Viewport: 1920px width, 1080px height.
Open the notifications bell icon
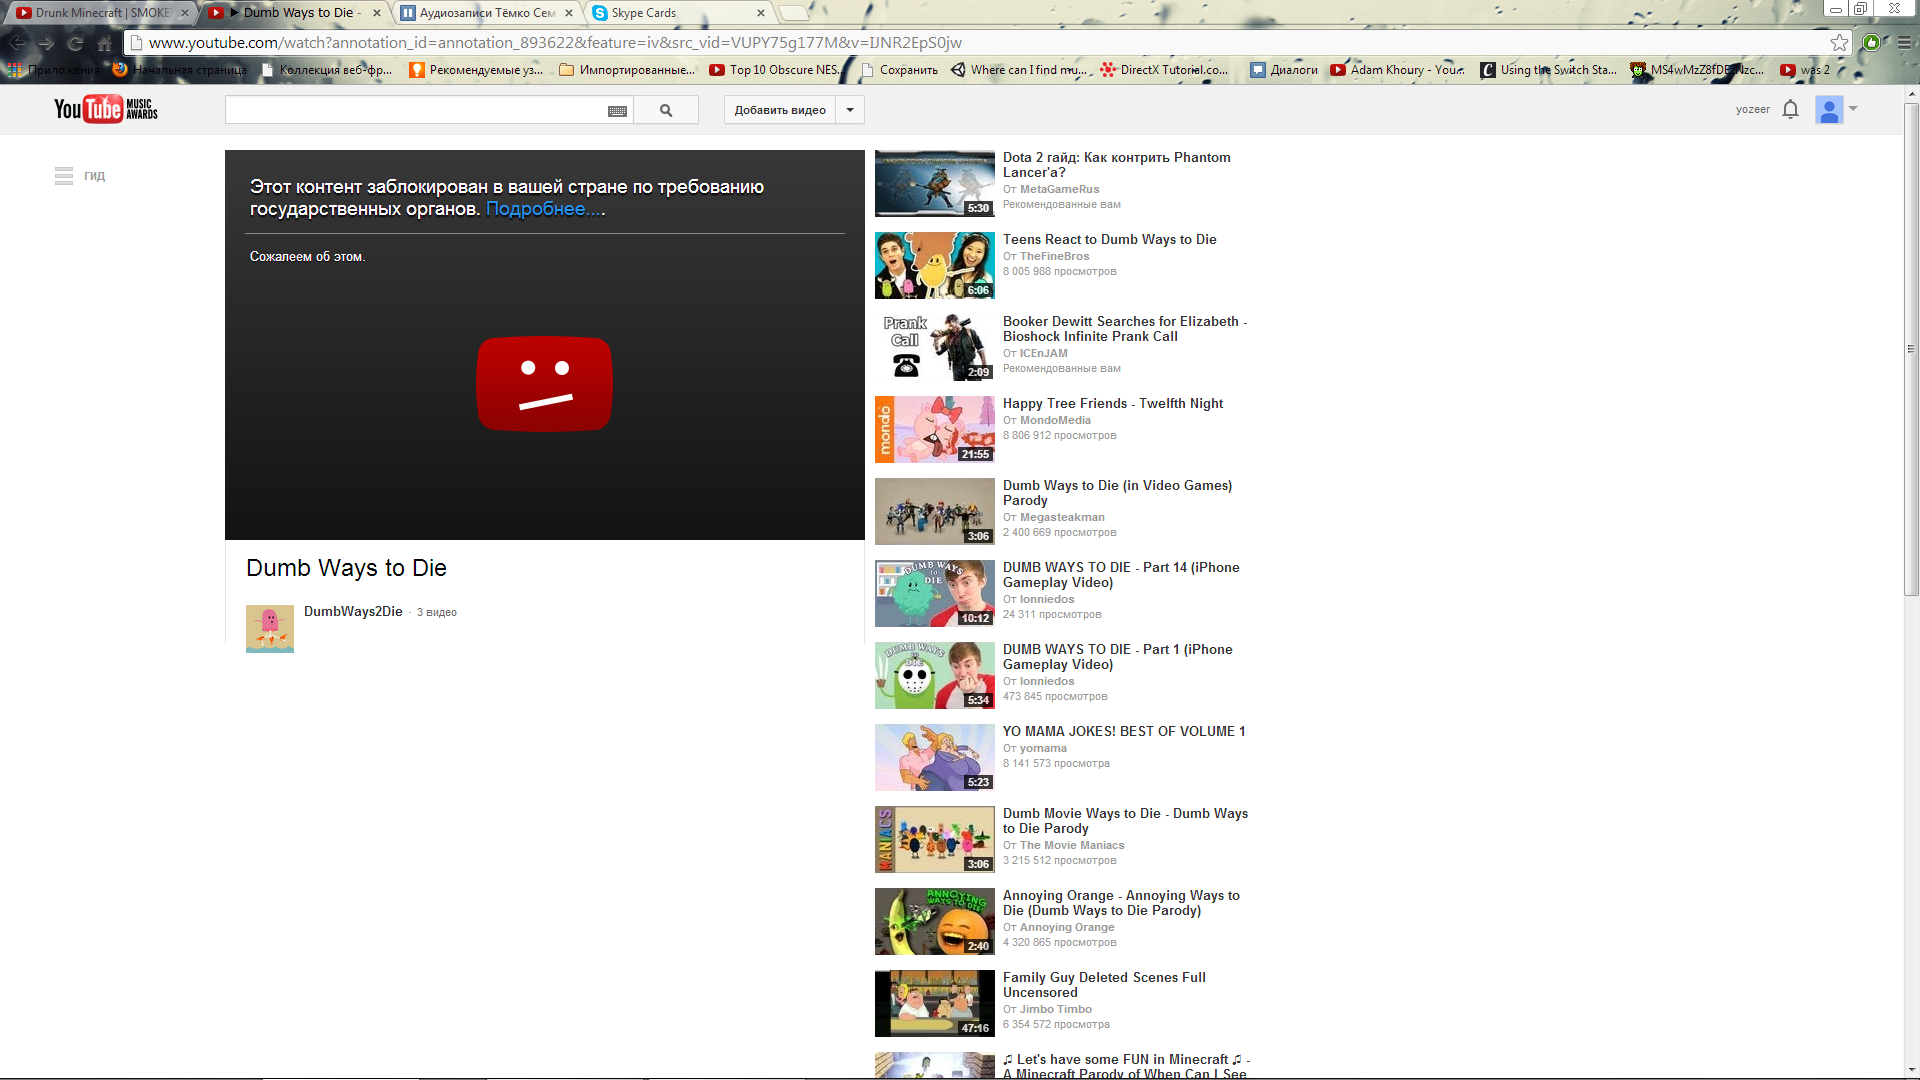[x=1790, y=109]
